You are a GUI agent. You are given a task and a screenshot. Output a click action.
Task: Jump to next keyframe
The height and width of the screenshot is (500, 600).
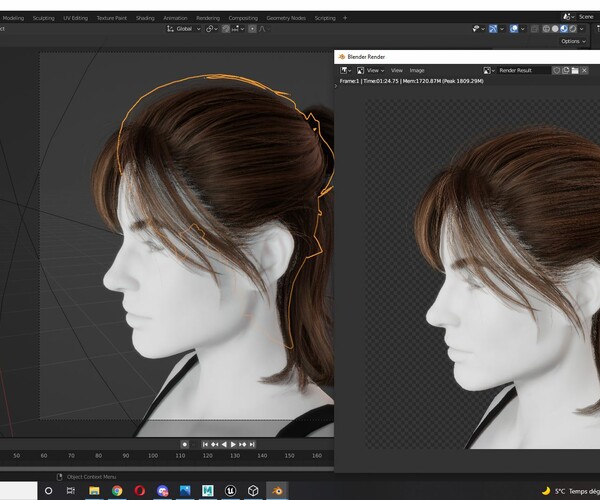(243, 444)
